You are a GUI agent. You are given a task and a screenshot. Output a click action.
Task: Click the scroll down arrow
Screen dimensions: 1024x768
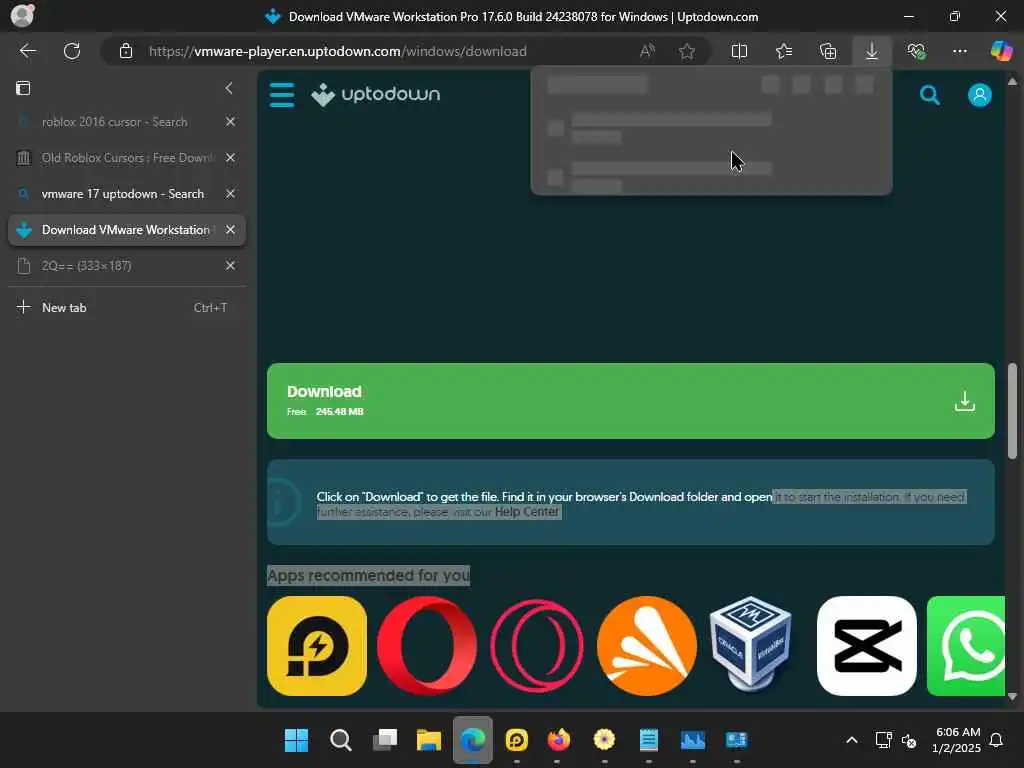coord(1012,697)
